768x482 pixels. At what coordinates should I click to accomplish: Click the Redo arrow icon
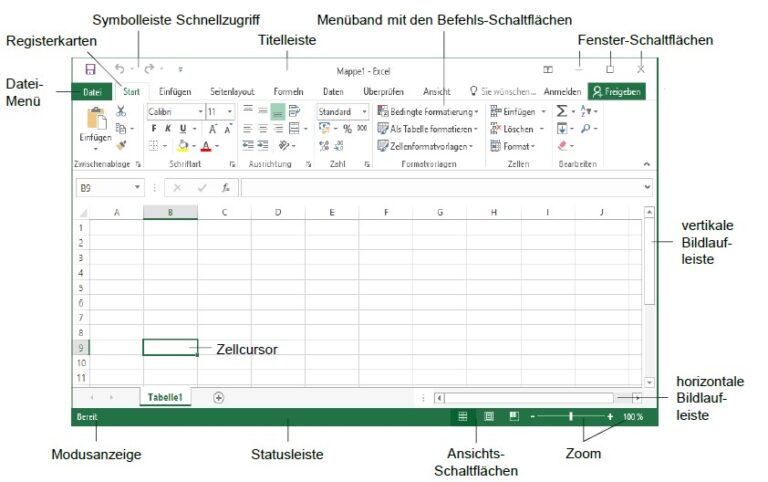tap(149, 69)
